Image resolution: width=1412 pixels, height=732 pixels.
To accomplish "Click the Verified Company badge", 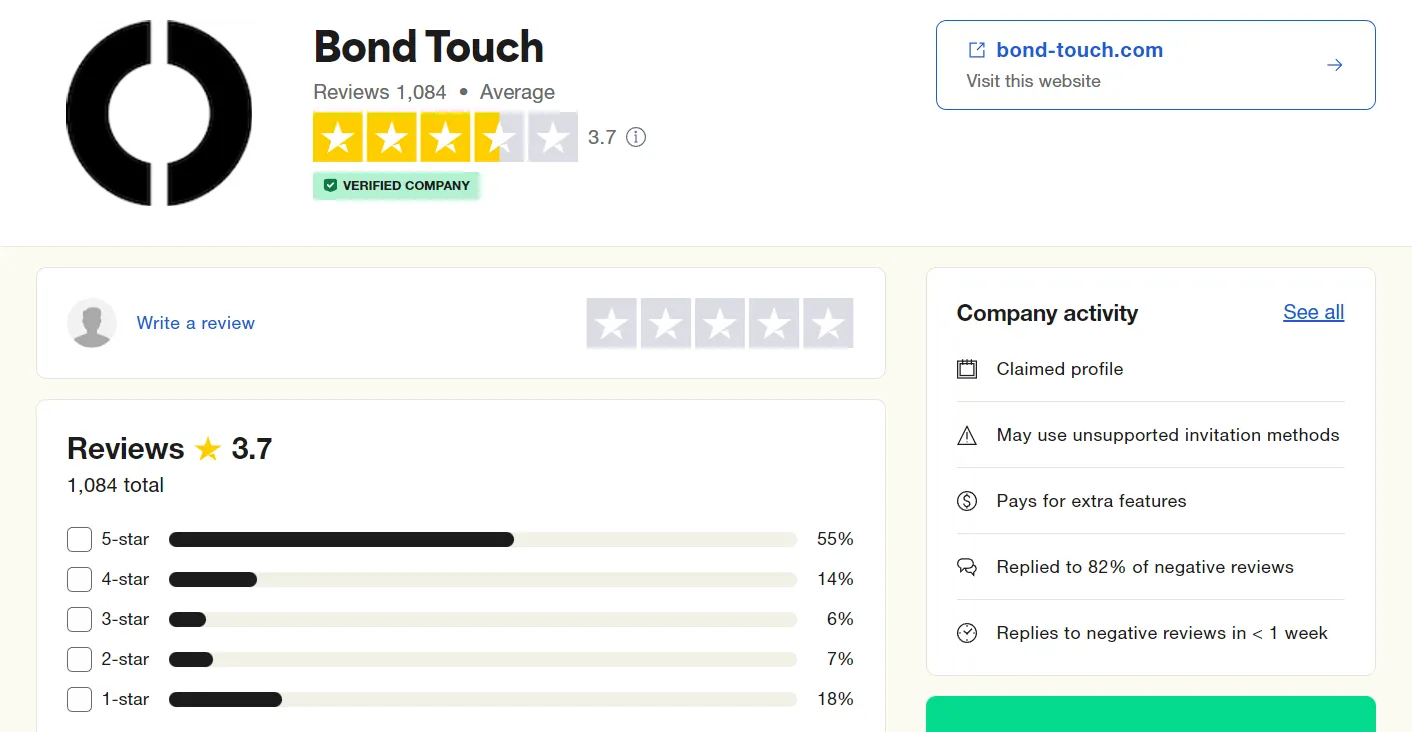I will click(396, 185).
